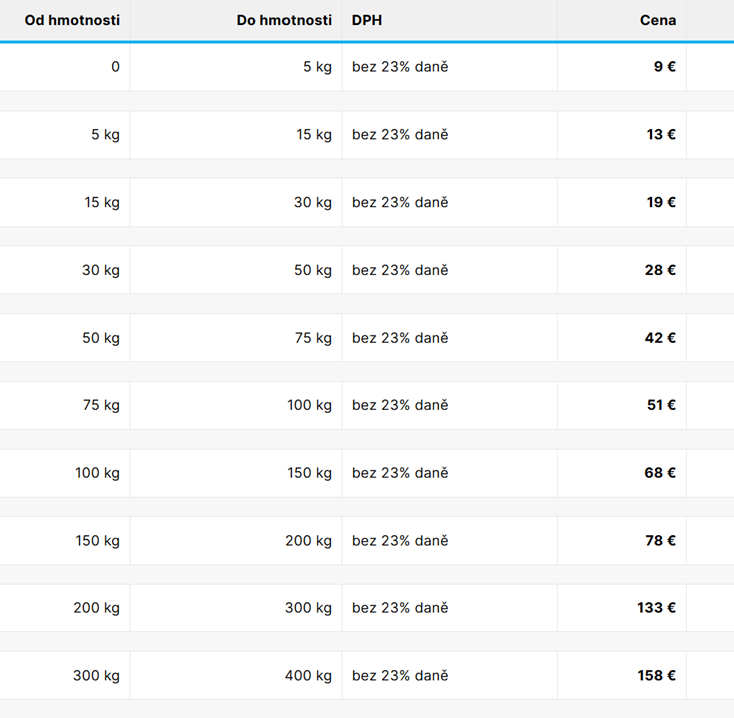
Task: Click "bez 23% daně" in the 158 € row
Action: click(400, 676)
